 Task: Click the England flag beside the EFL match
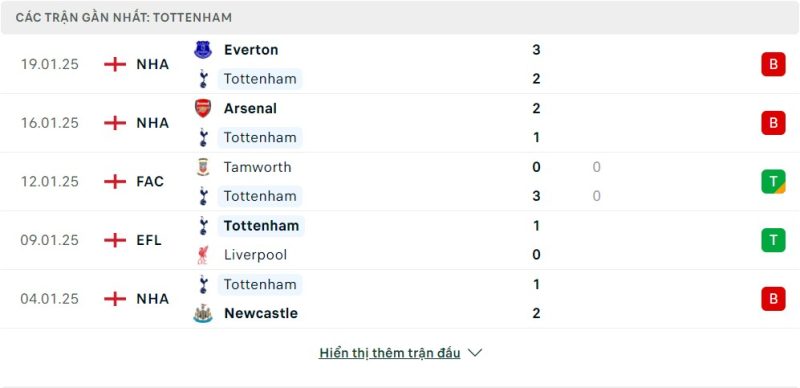click(x=115, y=240)
